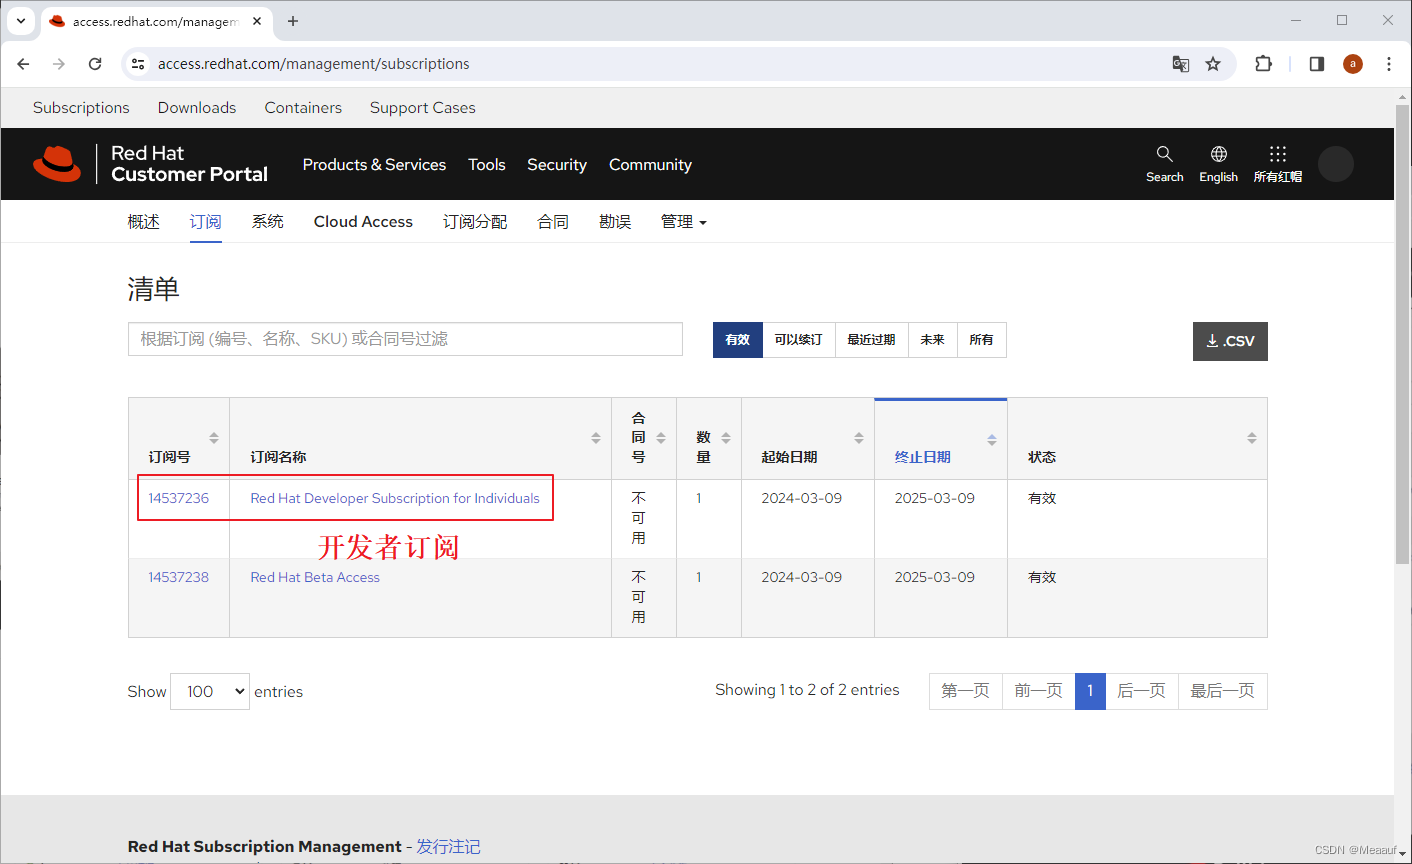Expand the 管理 dropdown menu

coord(684,222)
